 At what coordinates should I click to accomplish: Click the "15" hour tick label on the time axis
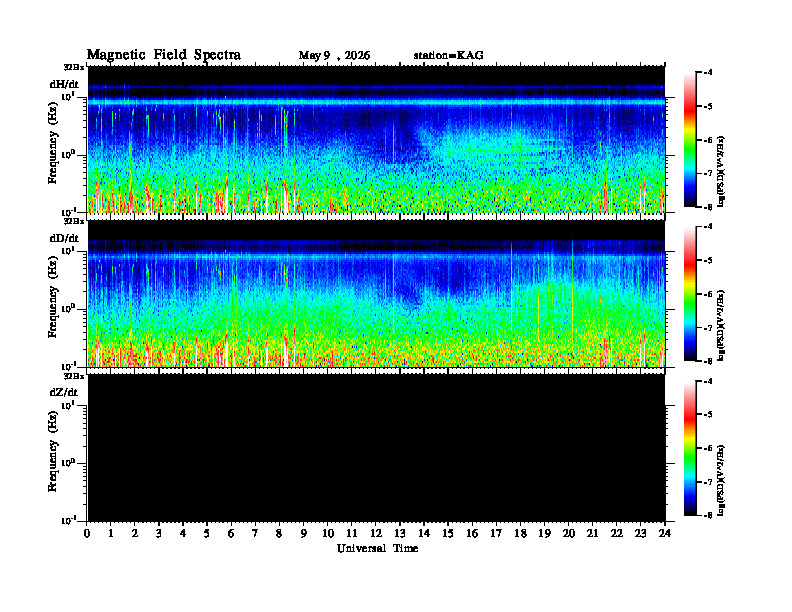(x=448, y=534)
